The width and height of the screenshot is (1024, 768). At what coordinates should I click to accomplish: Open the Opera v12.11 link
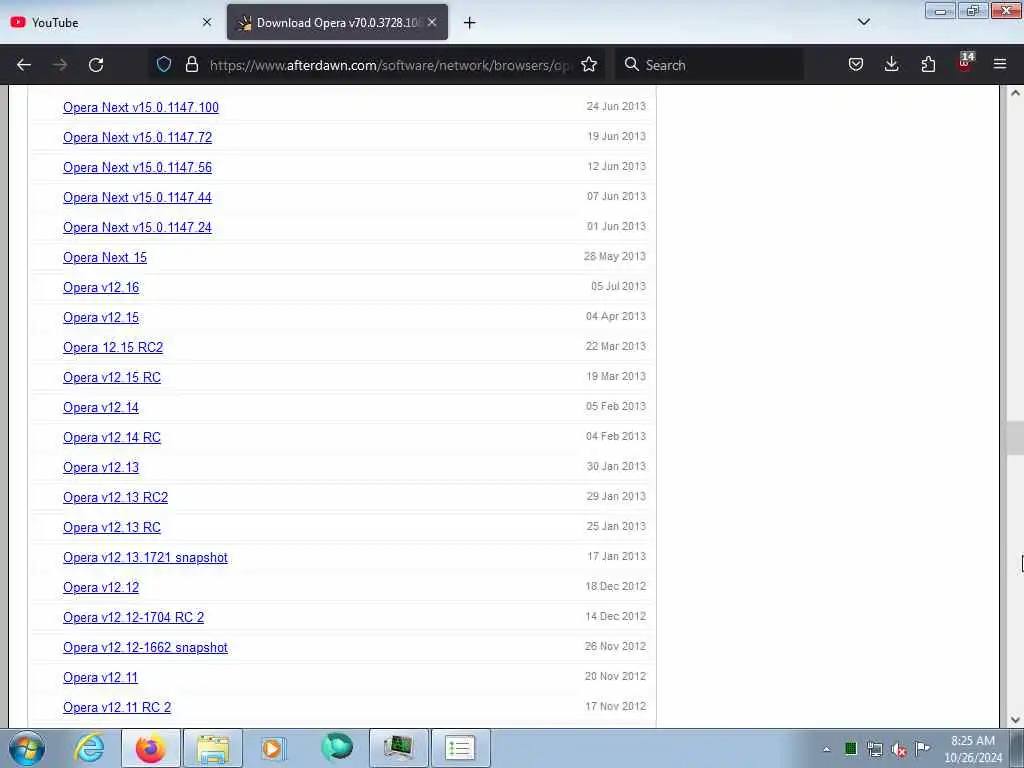[100, 678]
